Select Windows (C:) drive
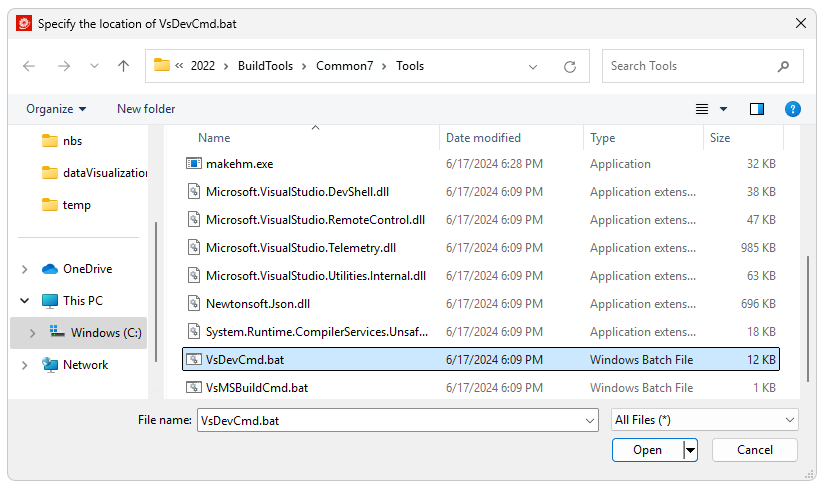 click(x=105, y=333)
